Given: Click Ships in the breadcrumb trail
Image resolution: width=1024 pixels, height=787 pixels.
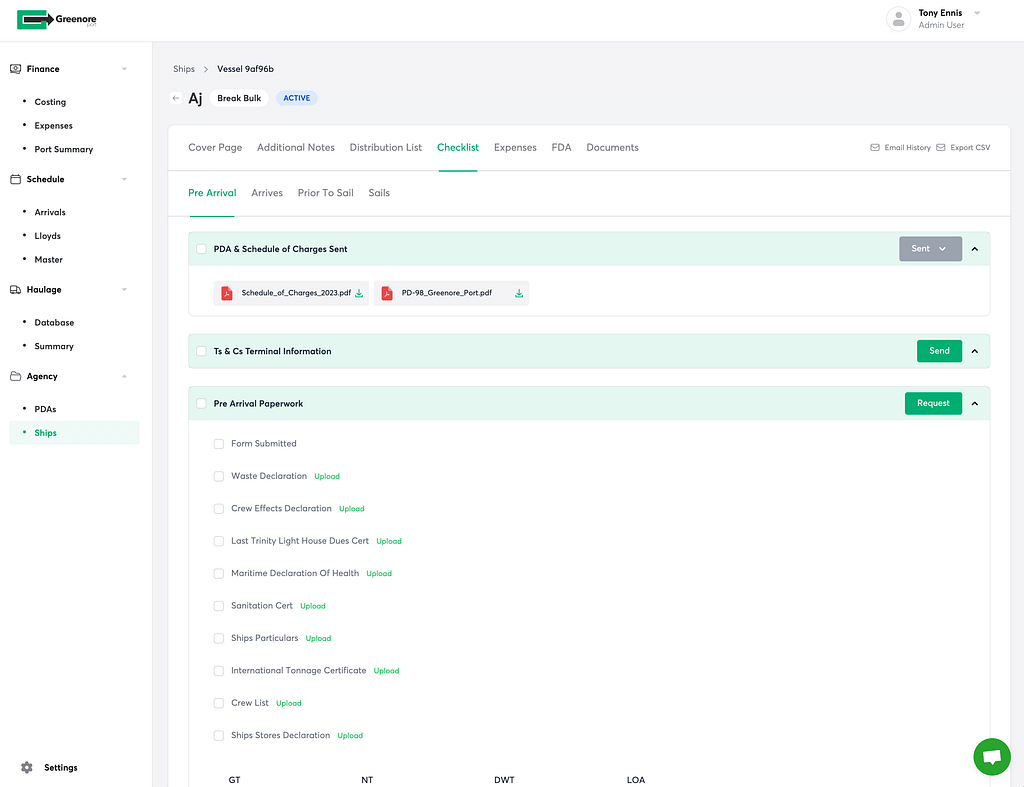Looking at the screenshot, I should click(184, 69).
